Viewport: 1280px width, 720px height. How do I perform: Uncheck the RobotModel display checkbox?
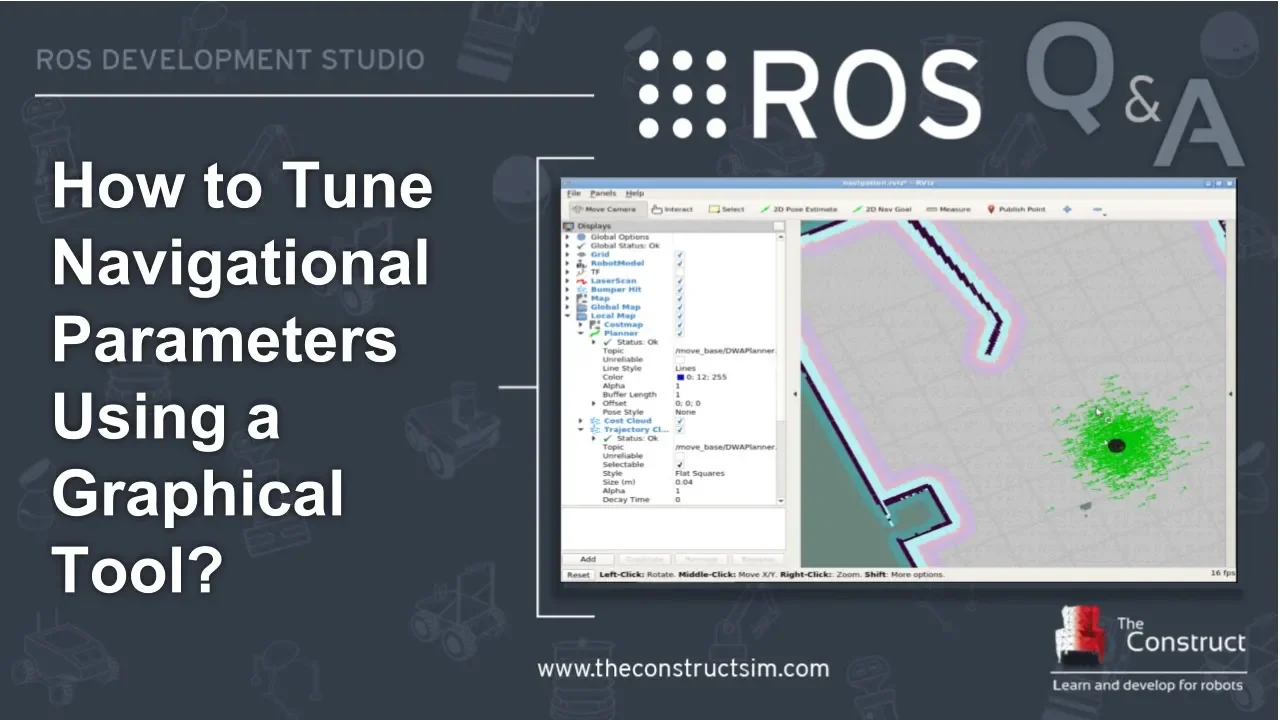[680, 263]
